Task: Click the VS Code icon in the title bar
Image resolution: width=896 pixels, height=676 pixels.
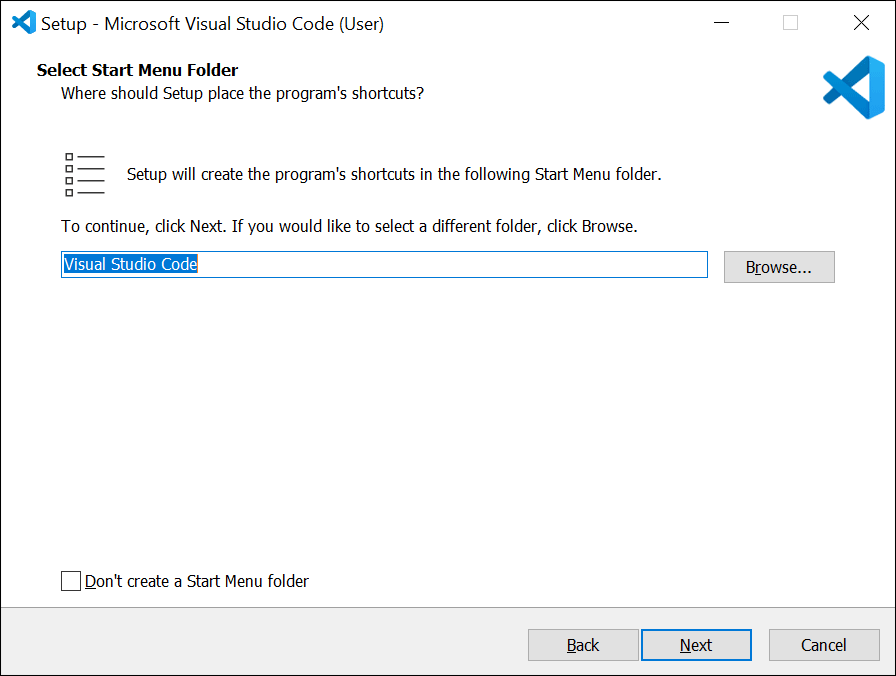Action: [22, 22]
